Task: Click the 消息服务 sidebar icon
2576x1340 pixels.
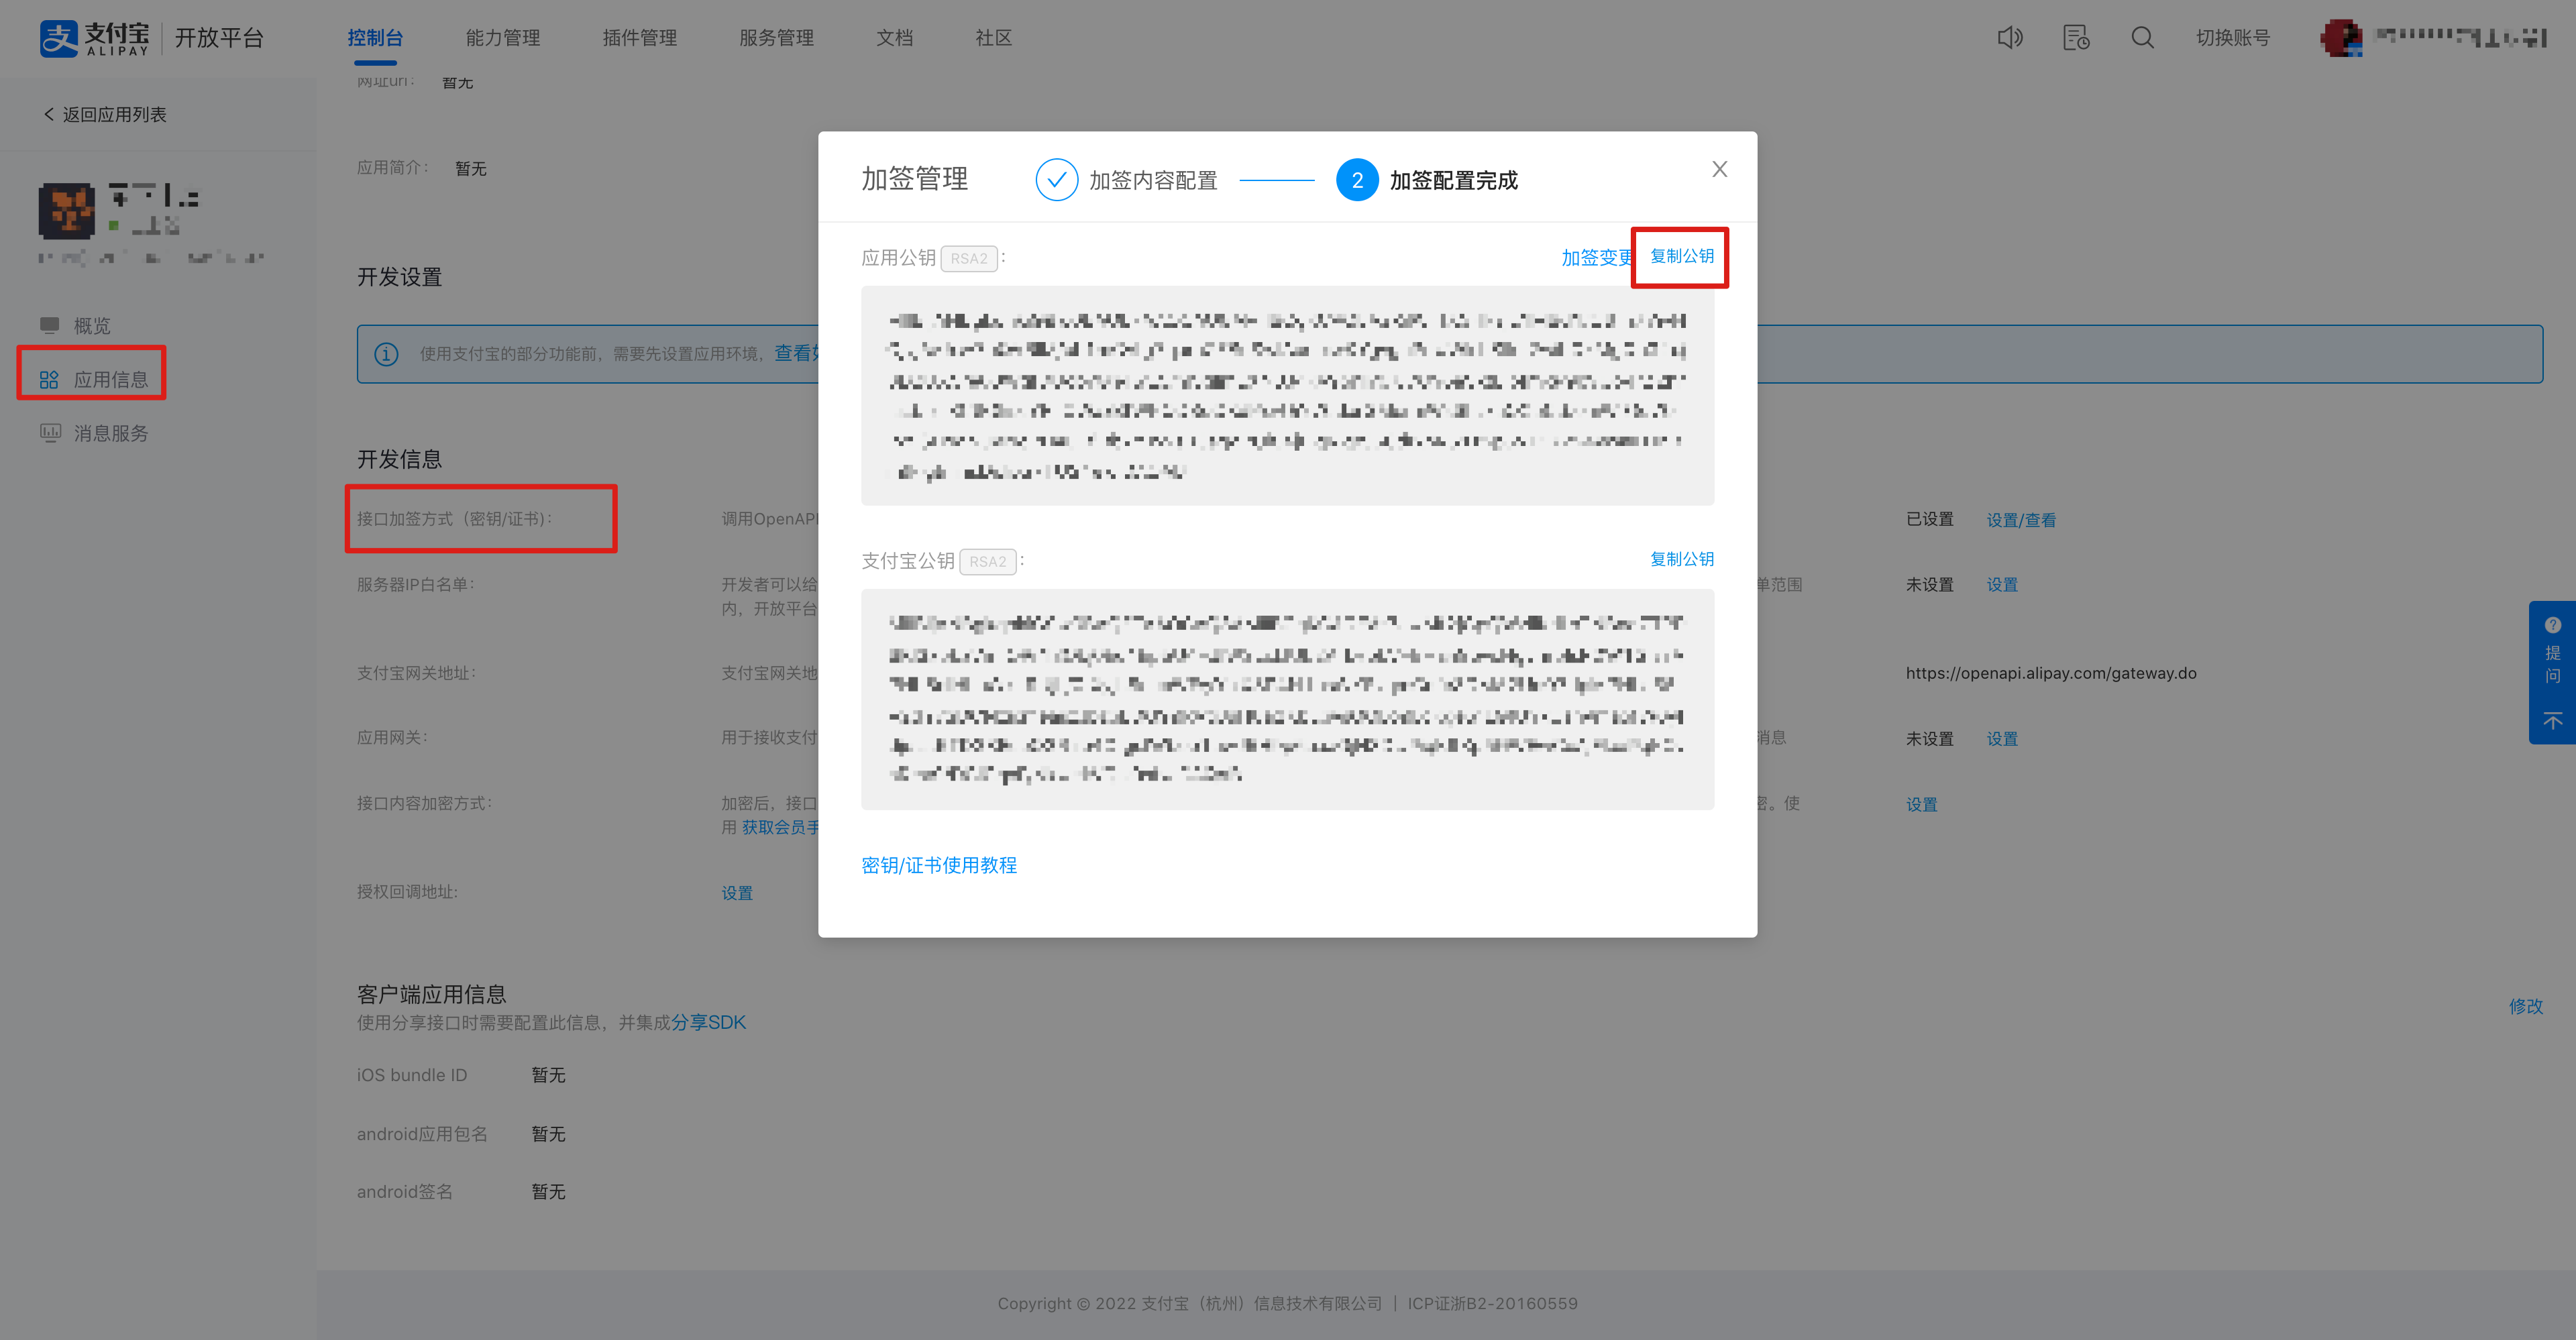Action: 50,433
